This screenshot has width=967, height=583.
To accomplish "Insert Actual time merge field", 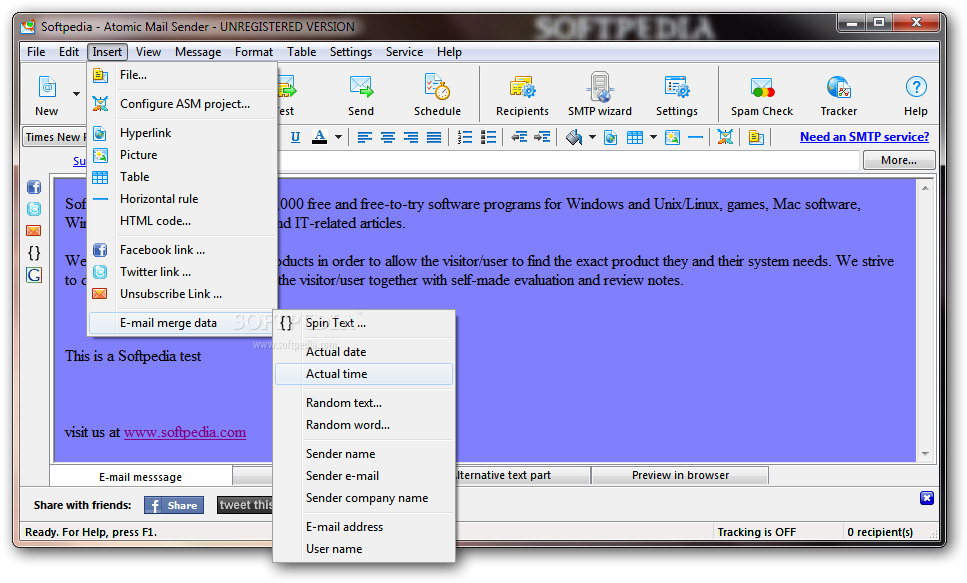I will [364, 374].
